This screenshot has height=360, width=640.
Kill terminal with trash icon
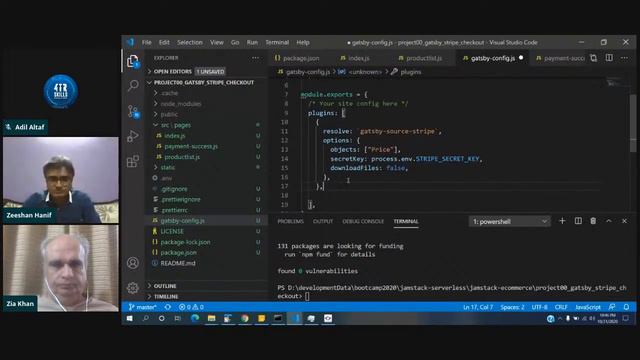(593, 221)
